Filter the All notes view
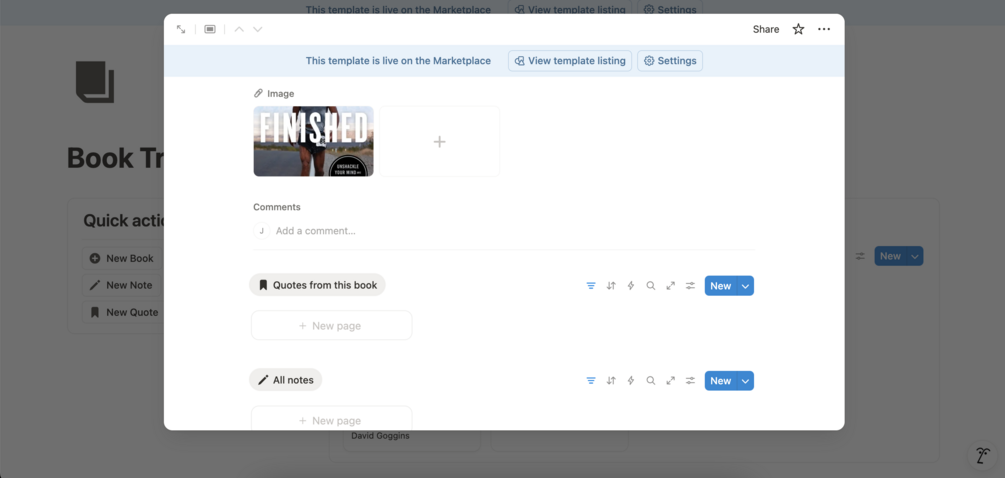The width and height of the screenshot is (1005, 478). (x=591, y=381)
